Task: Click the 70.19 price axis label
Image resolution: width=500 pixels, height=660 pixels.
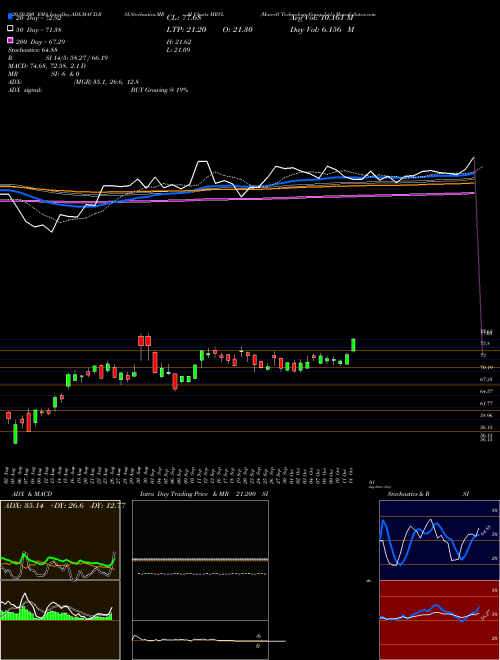Action: pyautogui.click(x=486, y=367)
